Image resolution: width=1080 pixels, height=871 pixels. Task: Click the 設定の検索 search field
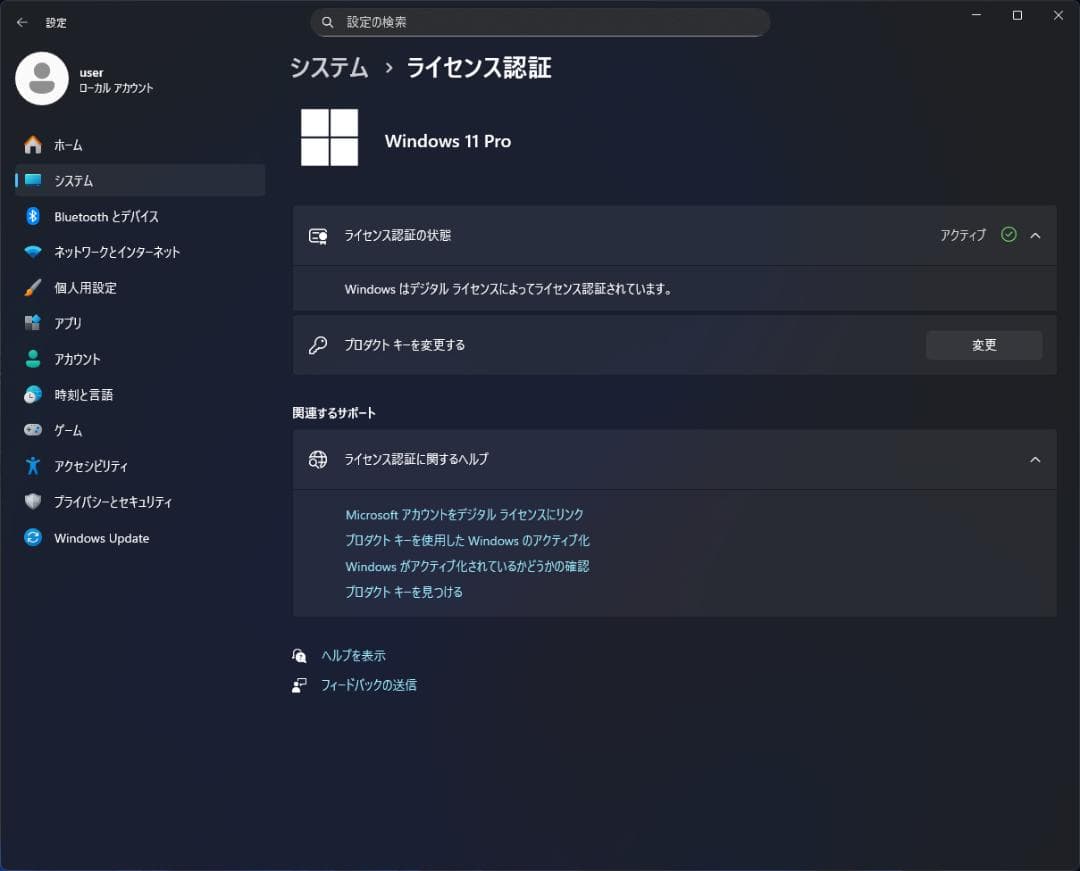pos(540,22)
